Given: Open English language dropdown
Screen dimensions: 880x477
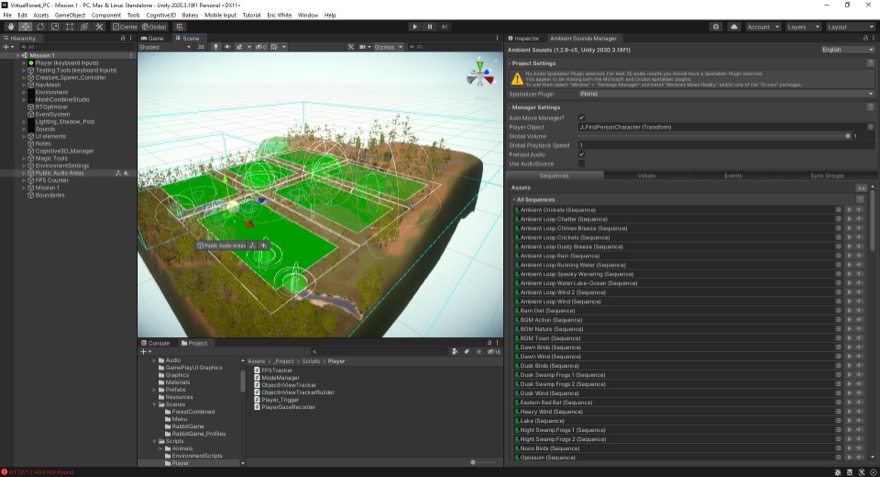Looking at the screenshot, I should [x=847, y=49].
